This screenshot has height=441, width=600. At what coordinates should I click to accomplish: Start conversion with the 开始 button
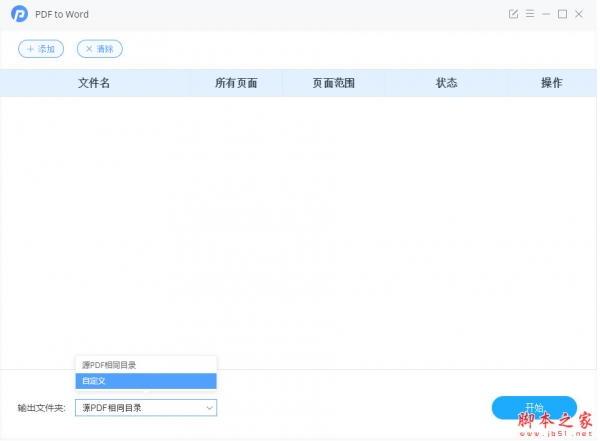534,408
